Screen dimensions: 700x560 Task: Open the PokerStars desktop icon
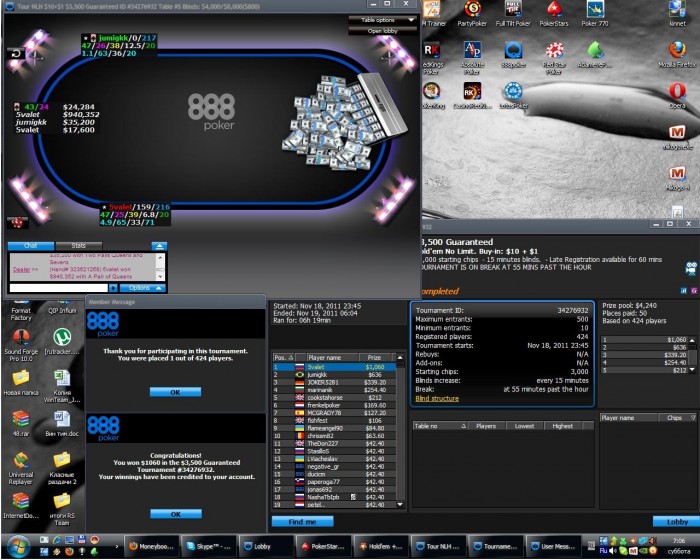coord(554,13)
